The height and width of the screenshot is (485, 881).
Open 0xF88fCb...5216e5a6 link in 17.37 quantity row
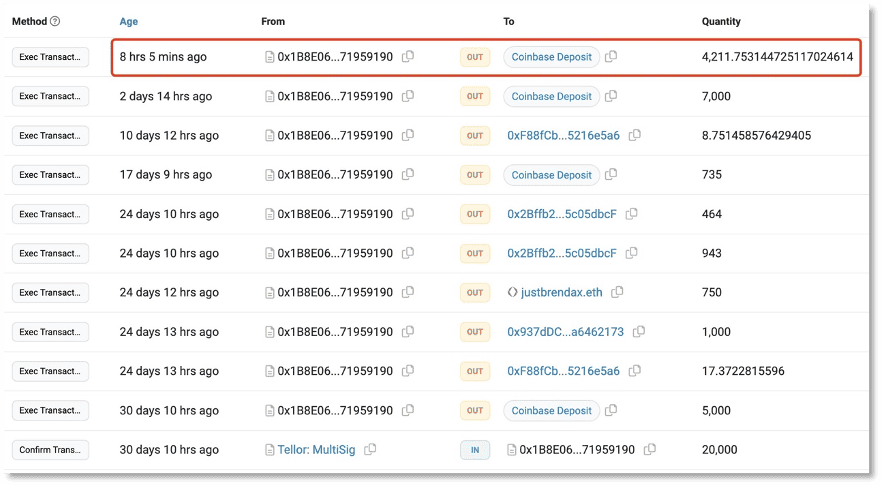click(x=563, y=371)
